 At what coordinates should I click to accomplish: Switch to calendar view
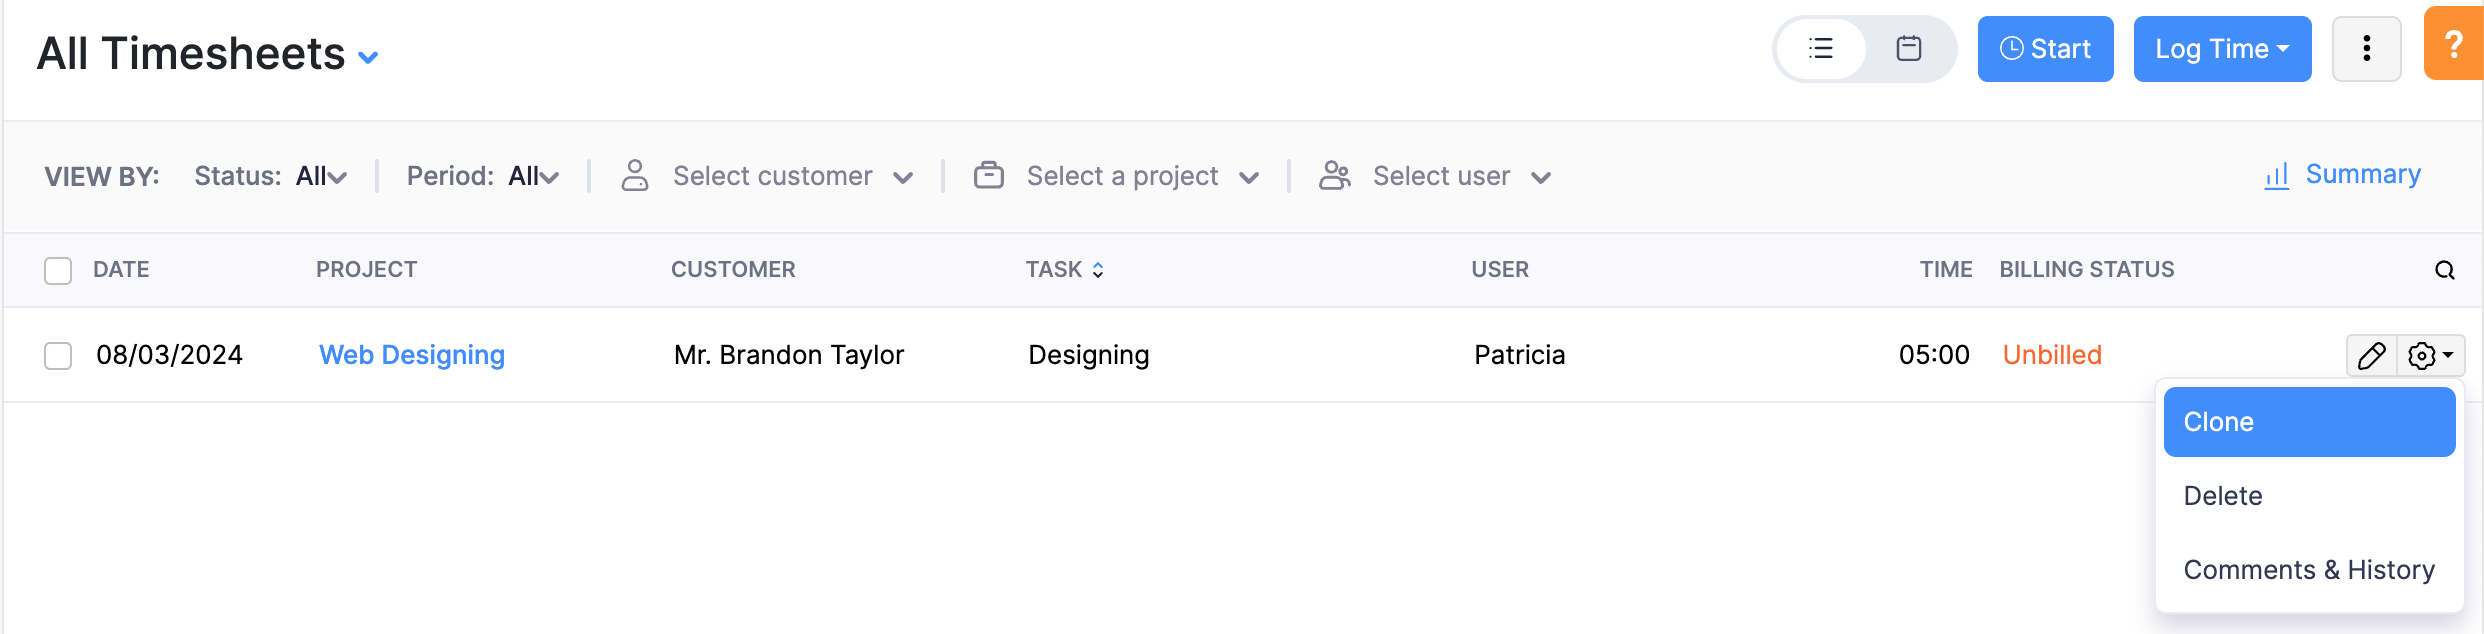pyautogui.click(x=1908, y=48)
